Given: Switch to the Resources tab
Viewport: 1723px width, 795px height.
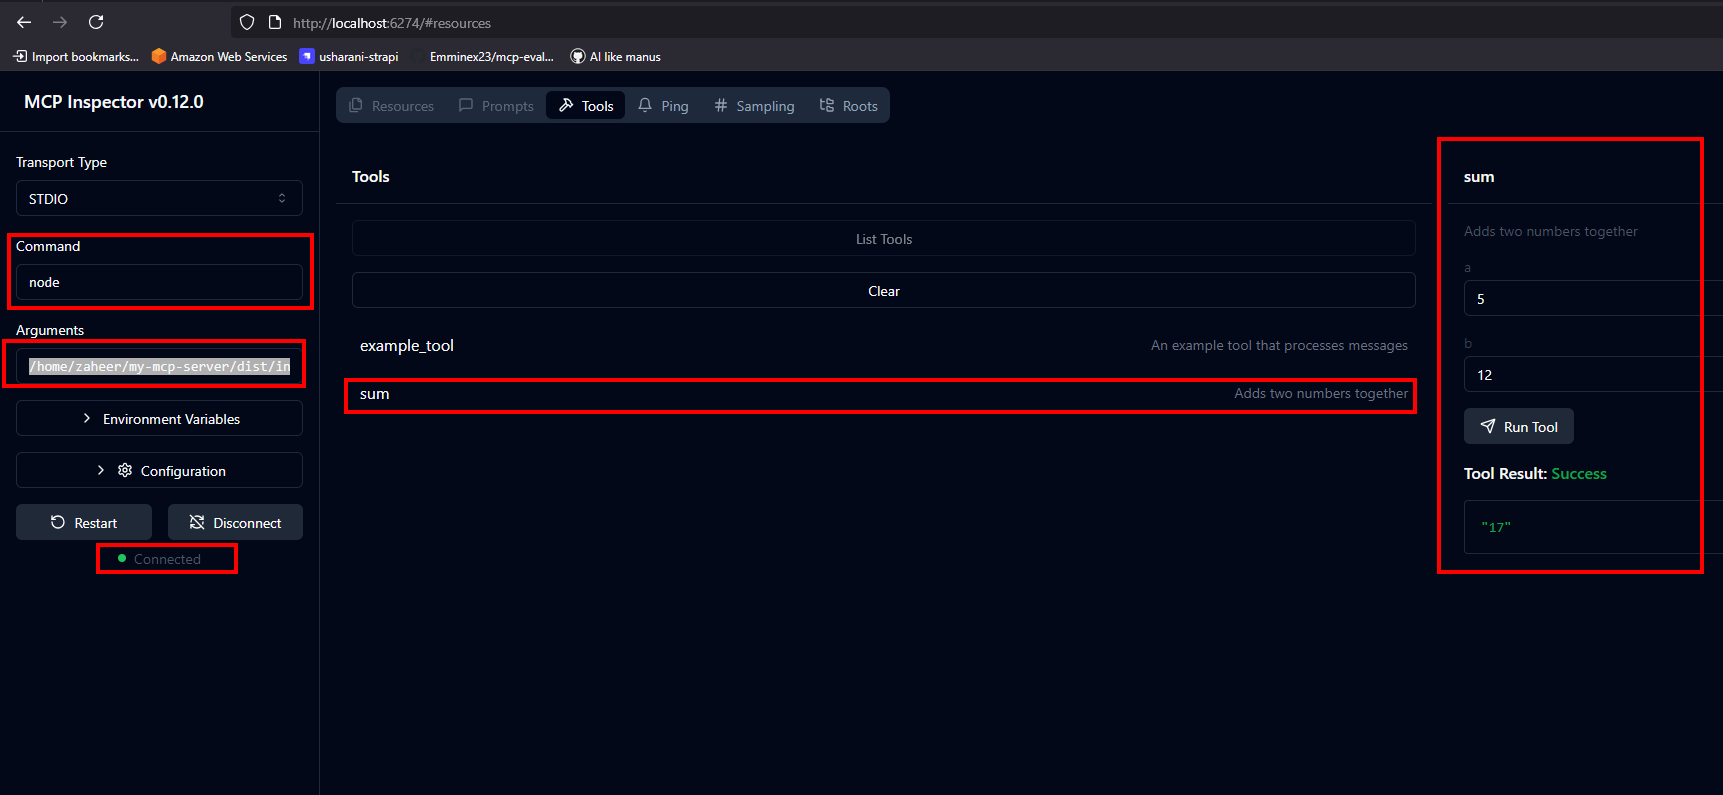Looking at the screenshot, I should coord(391,106).
